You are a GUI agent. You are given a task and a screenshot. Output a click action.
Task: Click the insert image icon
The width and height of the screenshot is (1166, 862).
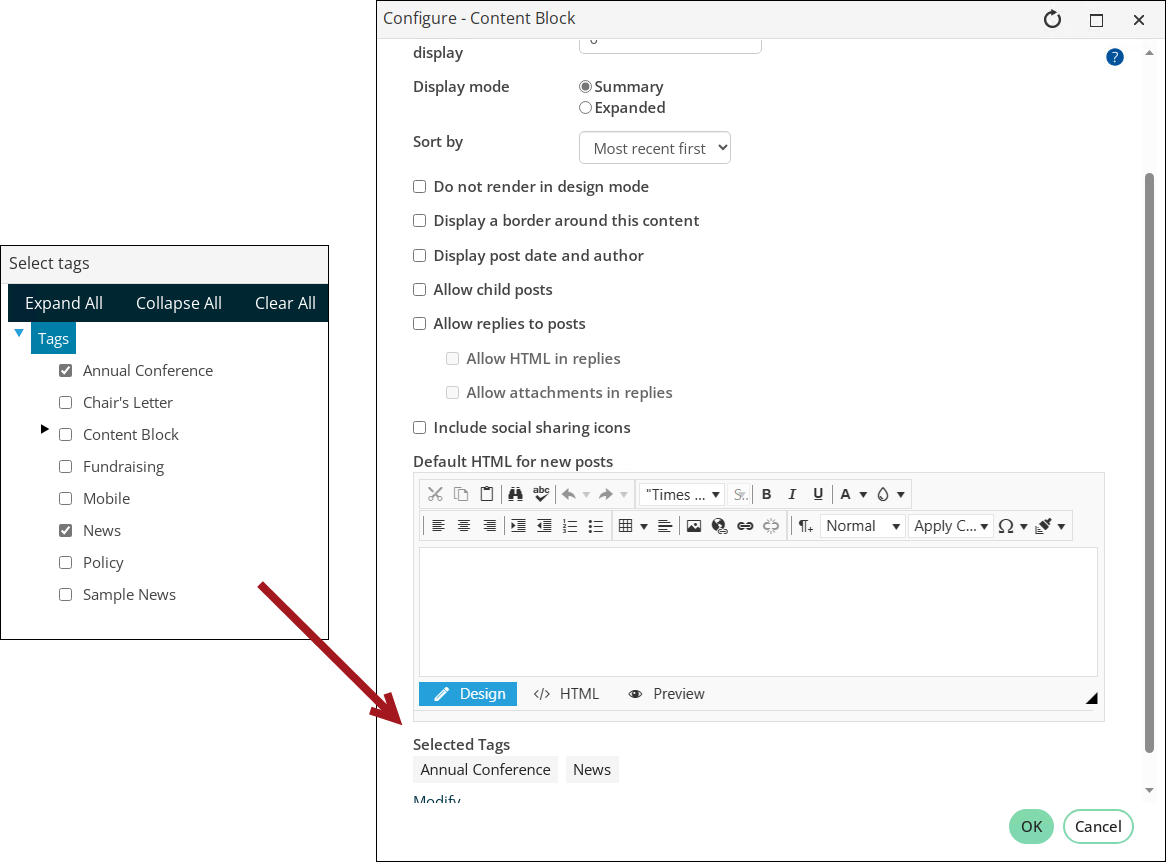click(x=694, y=526)
